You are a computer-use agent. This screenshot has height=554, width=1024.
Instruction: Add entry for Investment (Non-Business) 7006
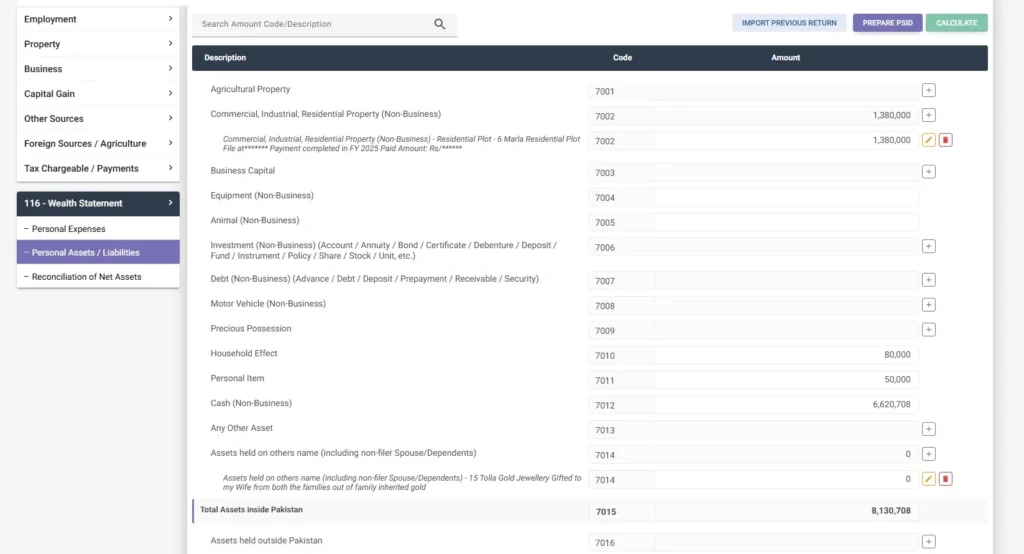coord(928,246)
